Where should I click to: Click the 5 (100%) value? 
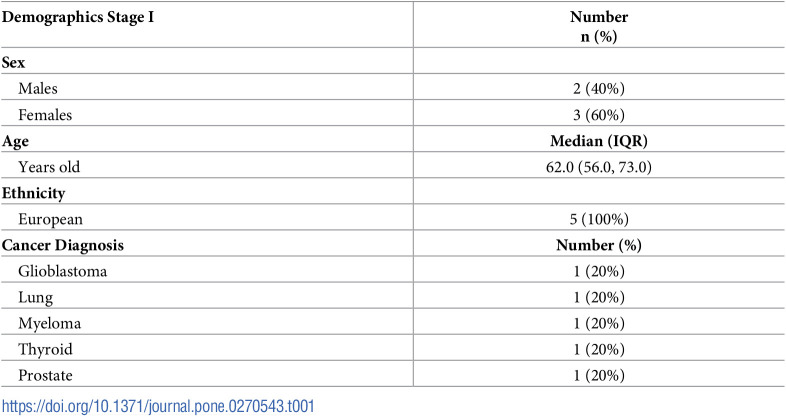[x=599, y=219]
